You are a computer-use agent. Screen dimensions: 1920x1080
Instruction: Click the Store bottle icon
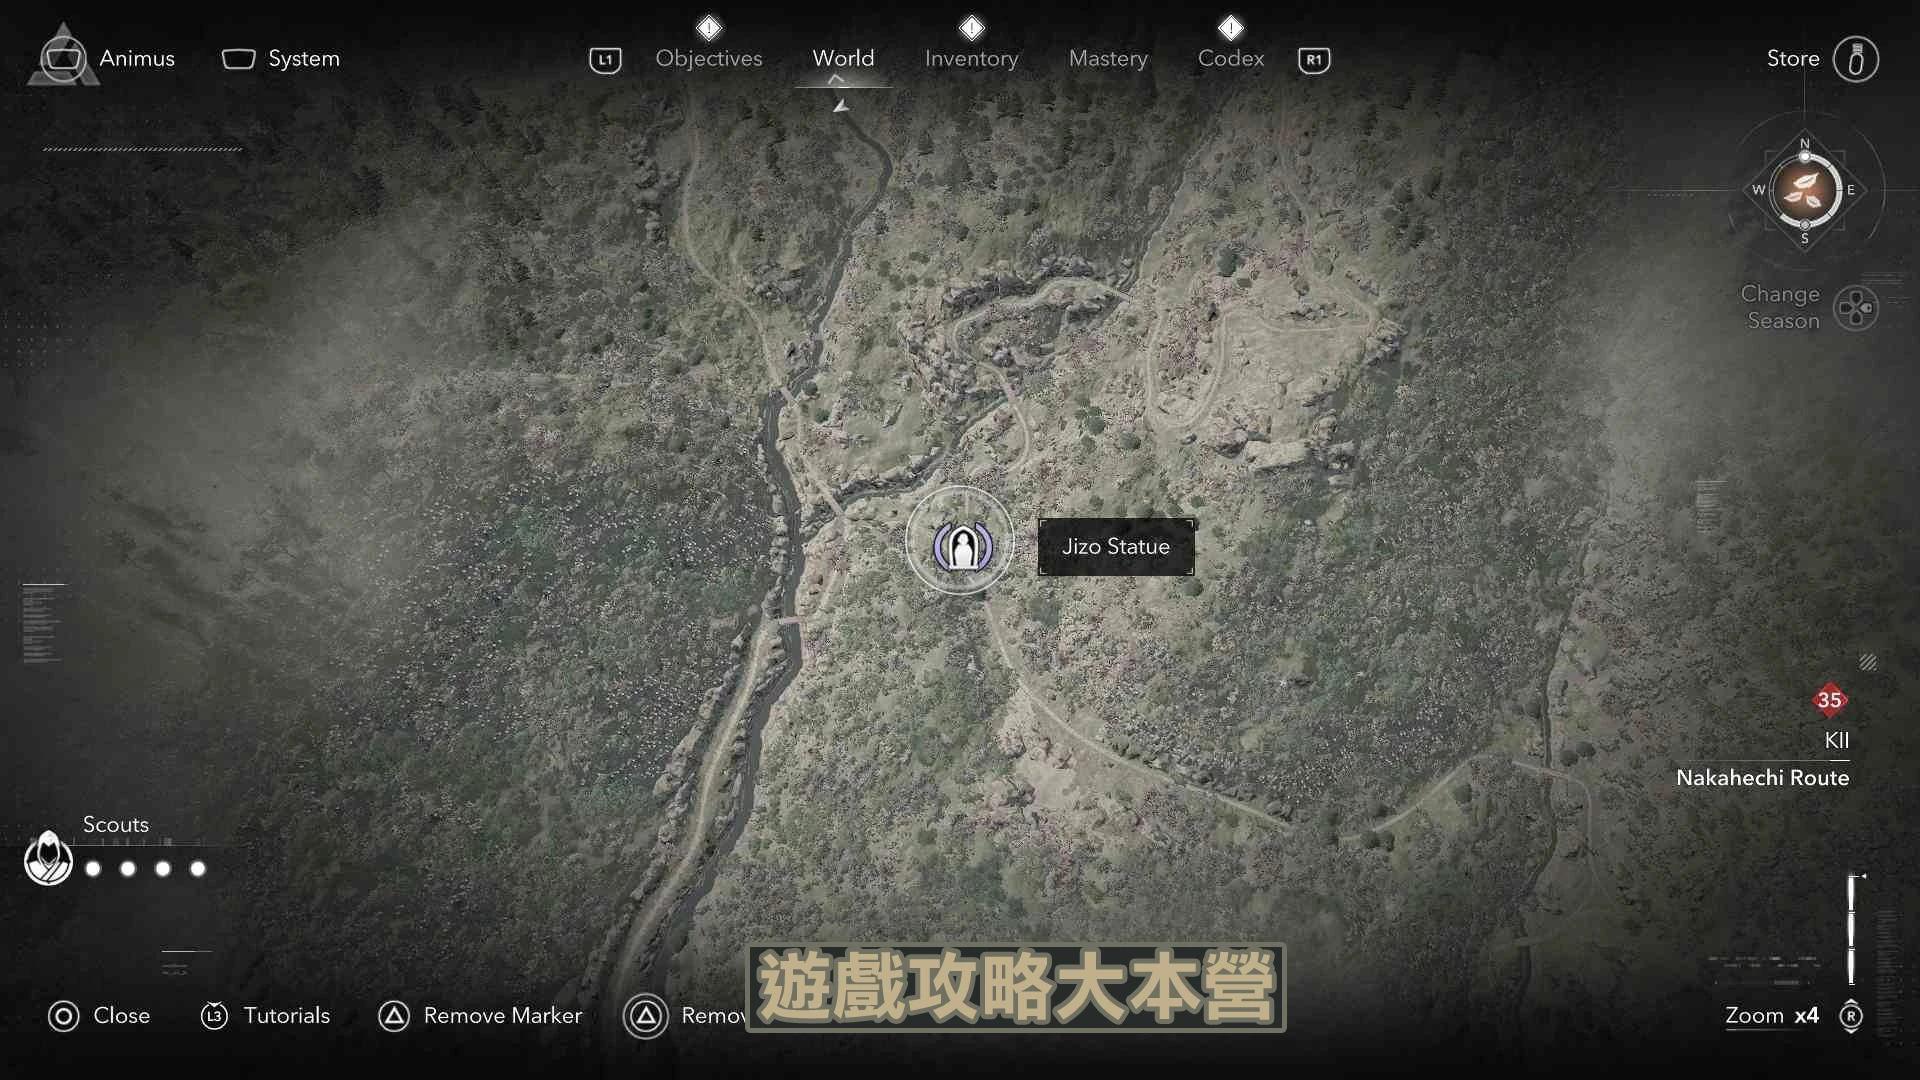pos(1856,59)
